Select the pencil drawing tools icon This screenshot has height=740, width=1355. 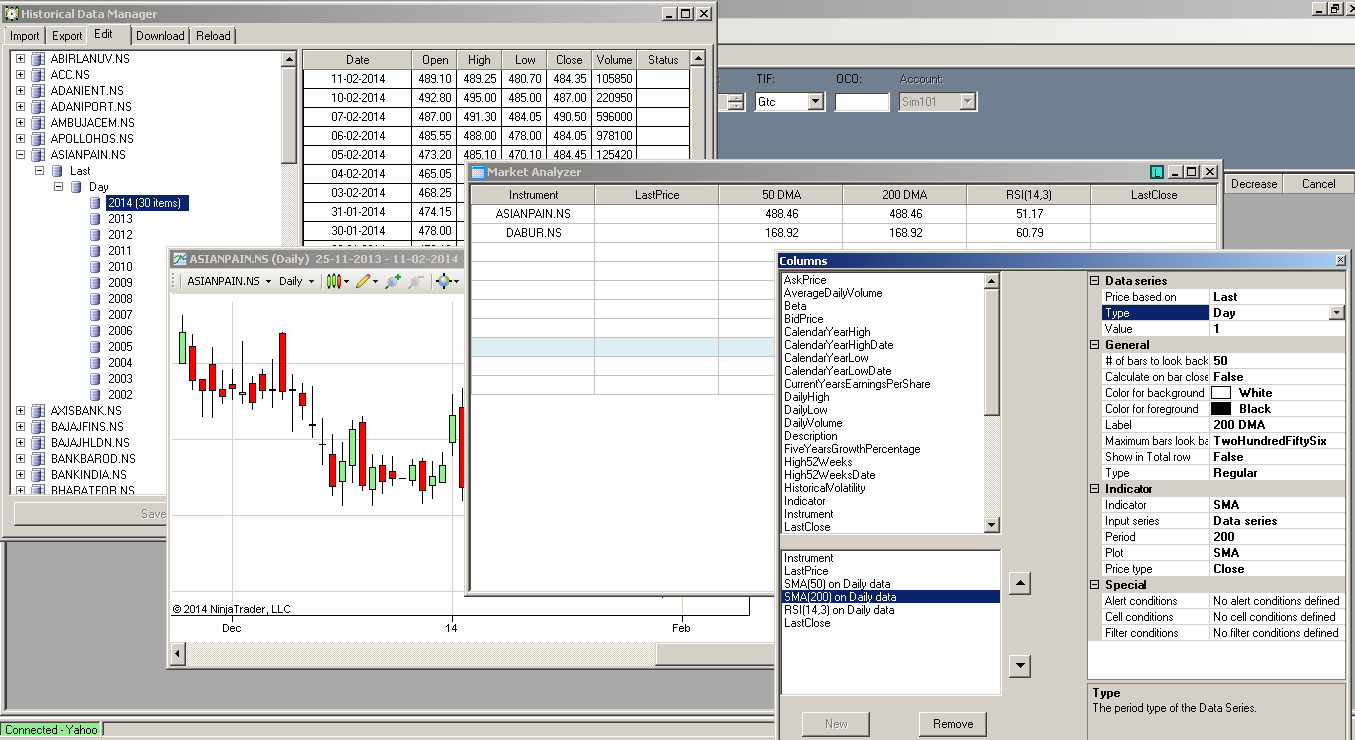(x=365, y=281)
